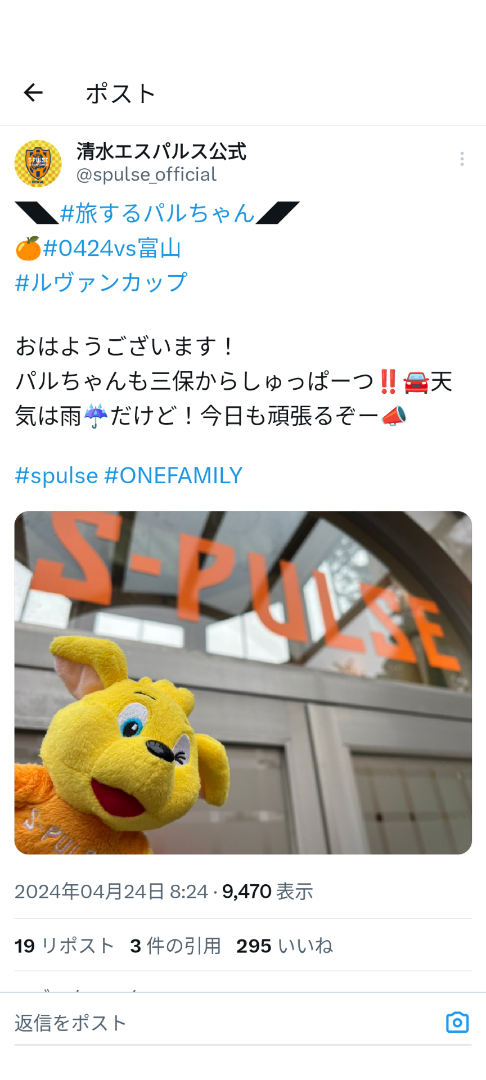Tap the 返信をポスト reply field
This screenshot has width=486, height=1080.
coord(227,1023)
